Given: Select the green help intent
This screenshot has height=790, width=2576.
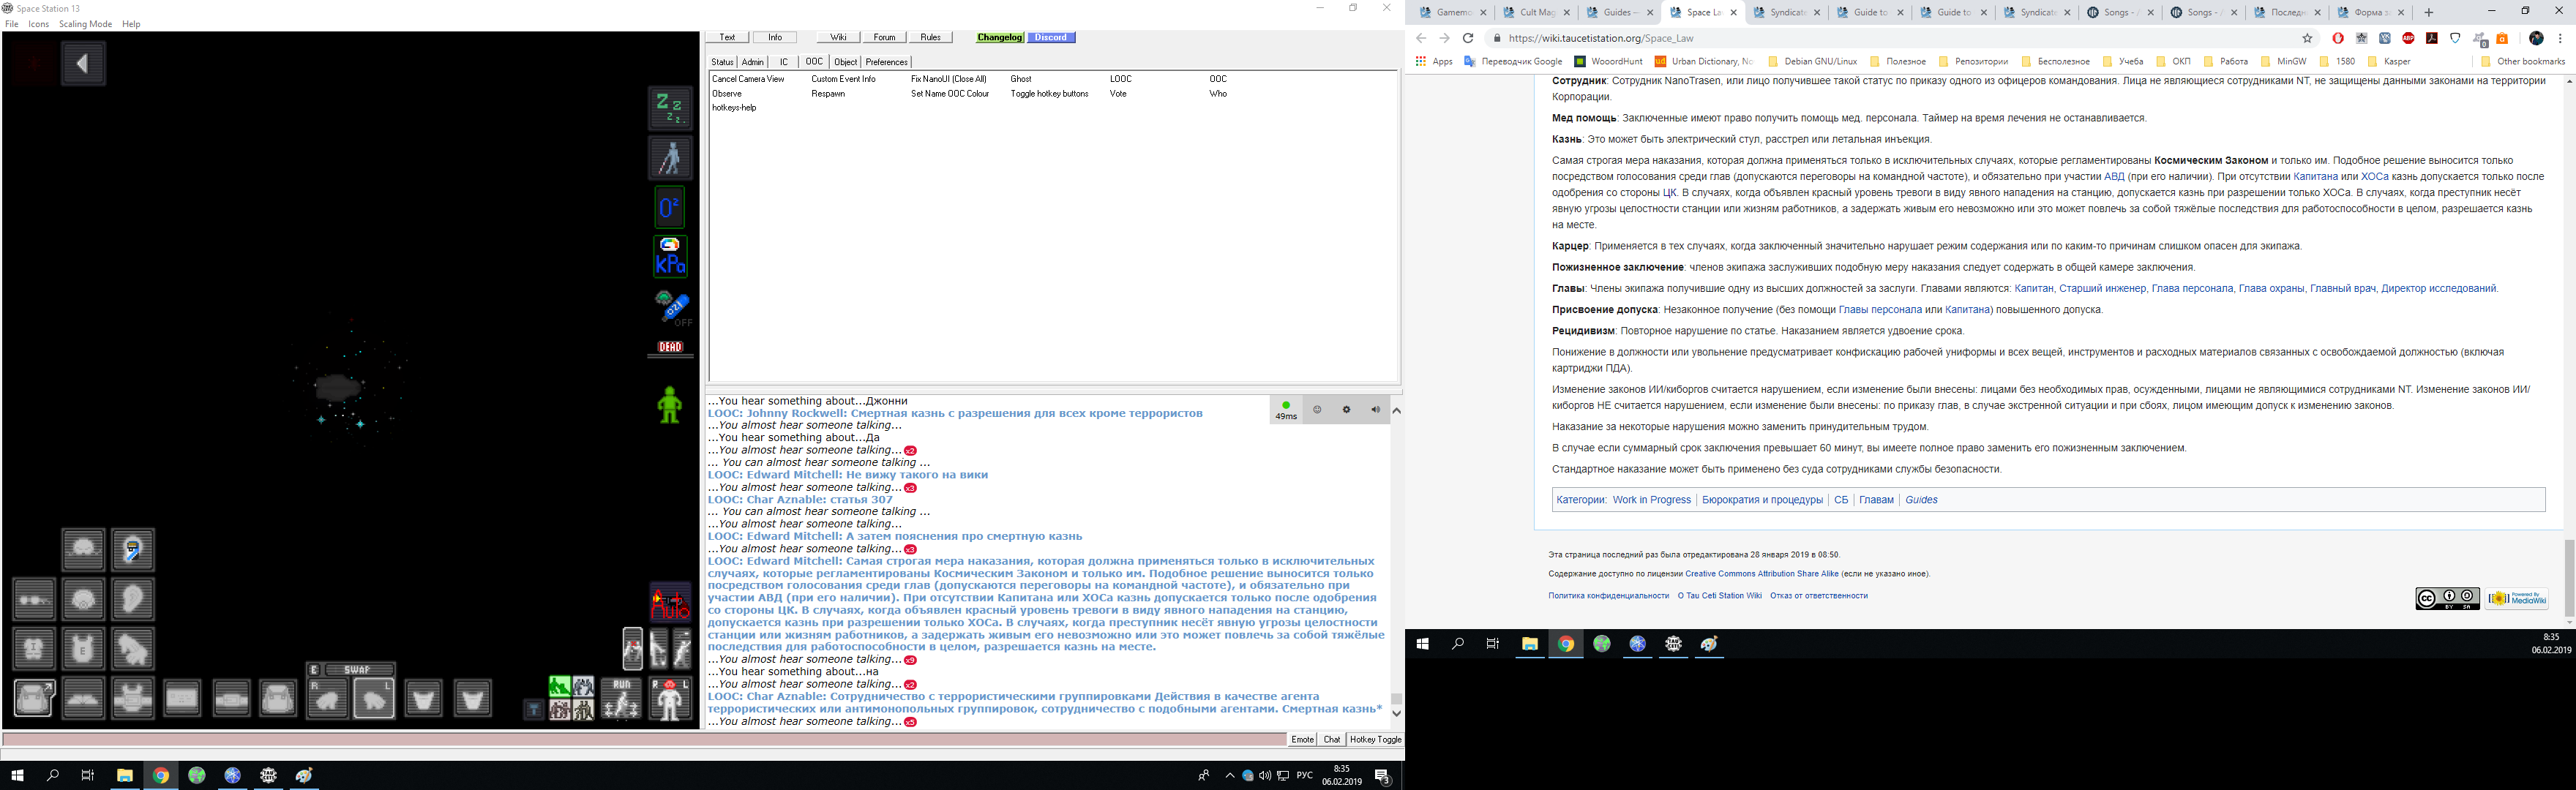Looking at the screenshot, I should (x=560, y=686).
